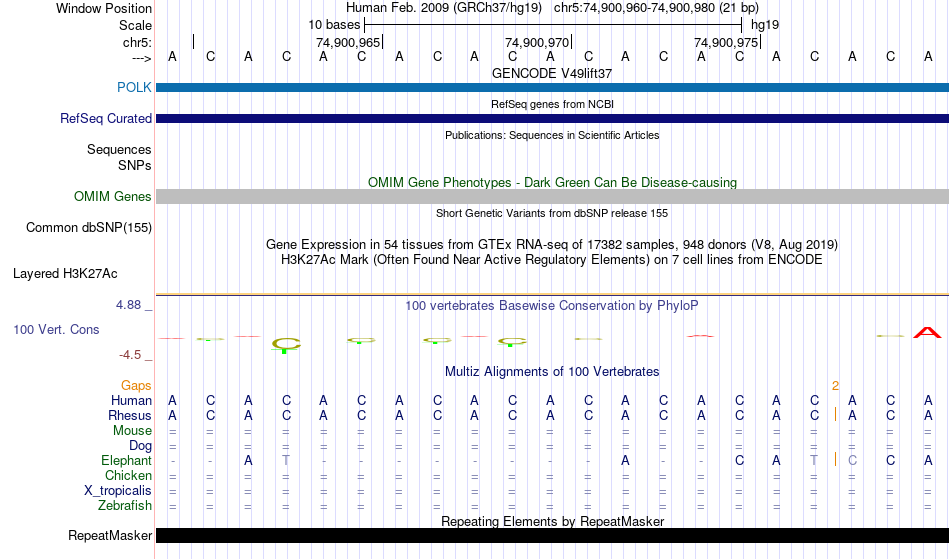Viewport: 950px width, 559px height.
Task: Click the 4.88 PhyloP upper scale value
Action: point(128,305)
